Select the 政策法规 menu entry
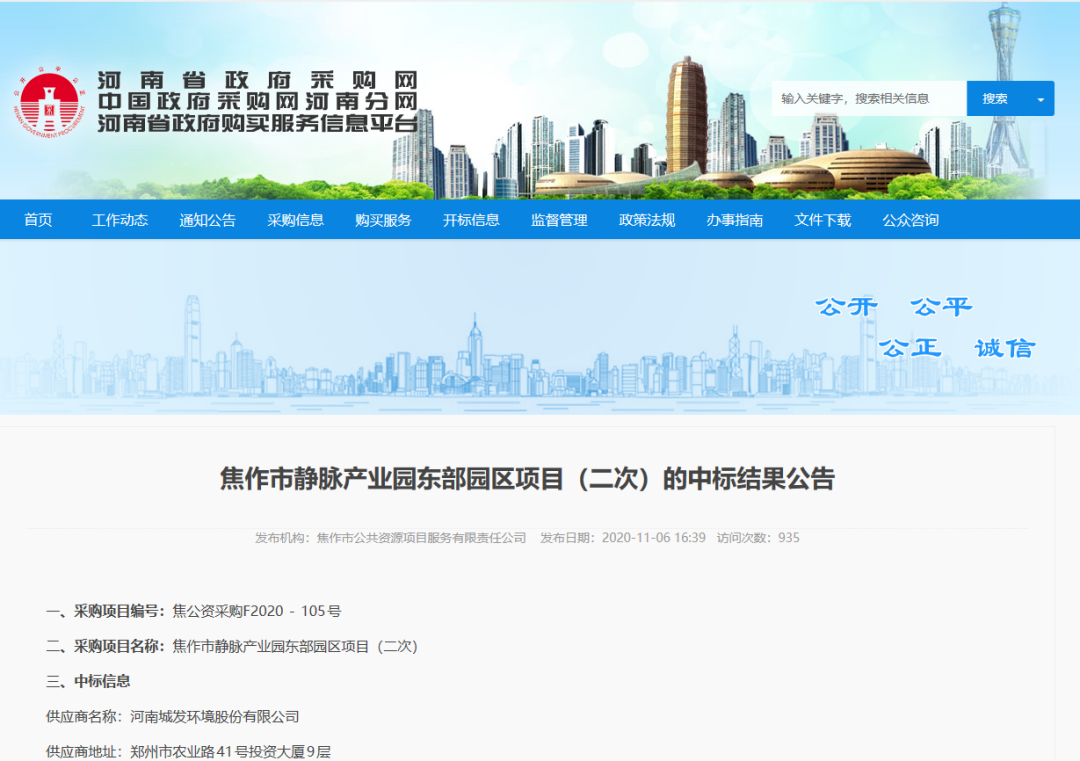Screen dimensions: 1080x761 pos(647,220)
